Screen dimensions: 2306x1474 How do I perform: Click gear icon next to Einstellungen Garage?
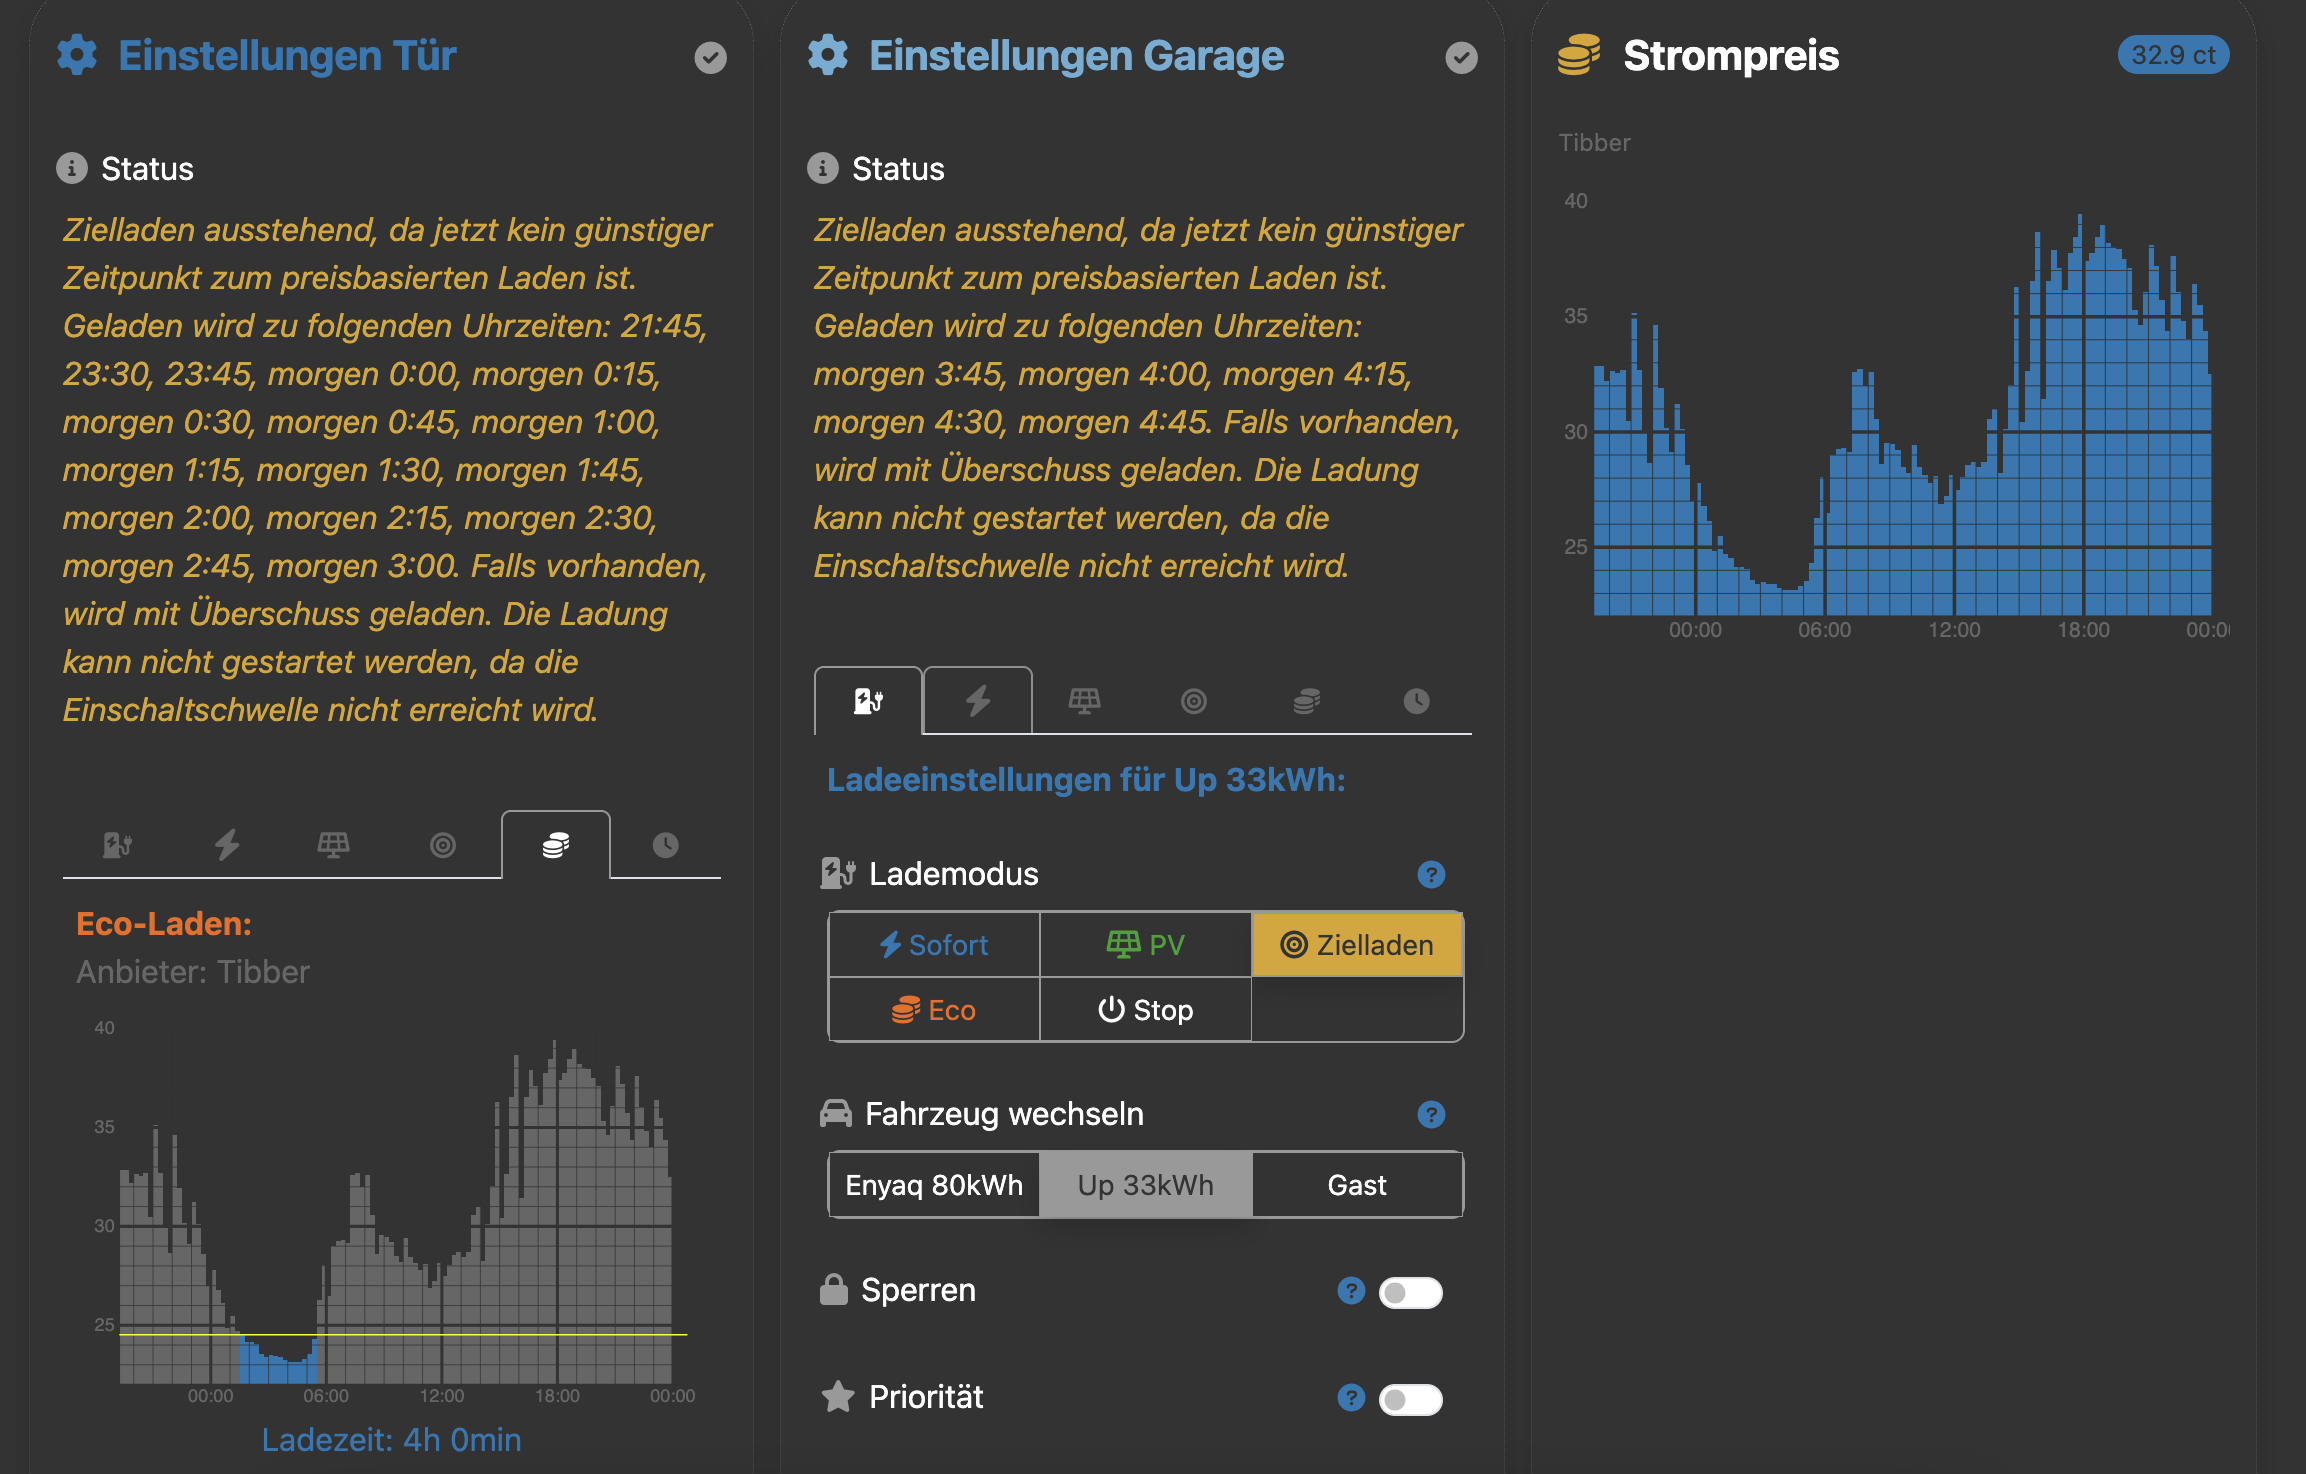pos(828,55)
